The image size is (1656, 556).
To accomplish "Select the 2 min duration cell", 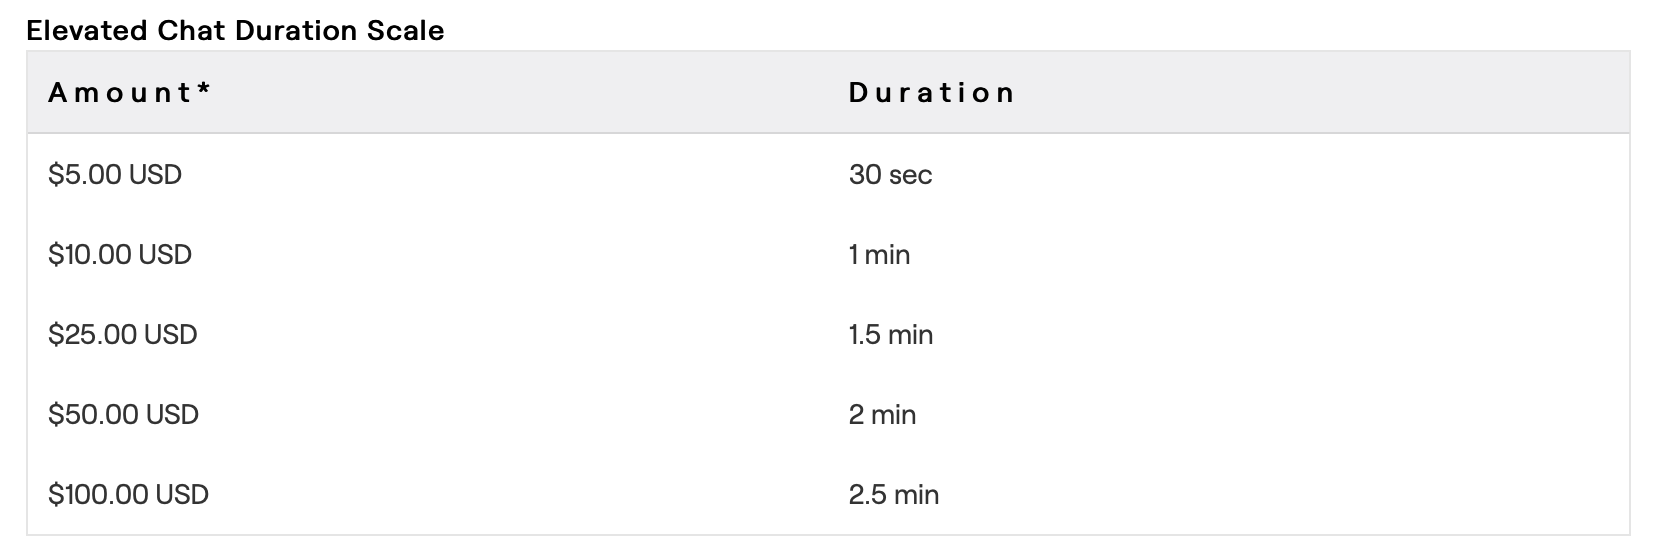I will point(882,415).
